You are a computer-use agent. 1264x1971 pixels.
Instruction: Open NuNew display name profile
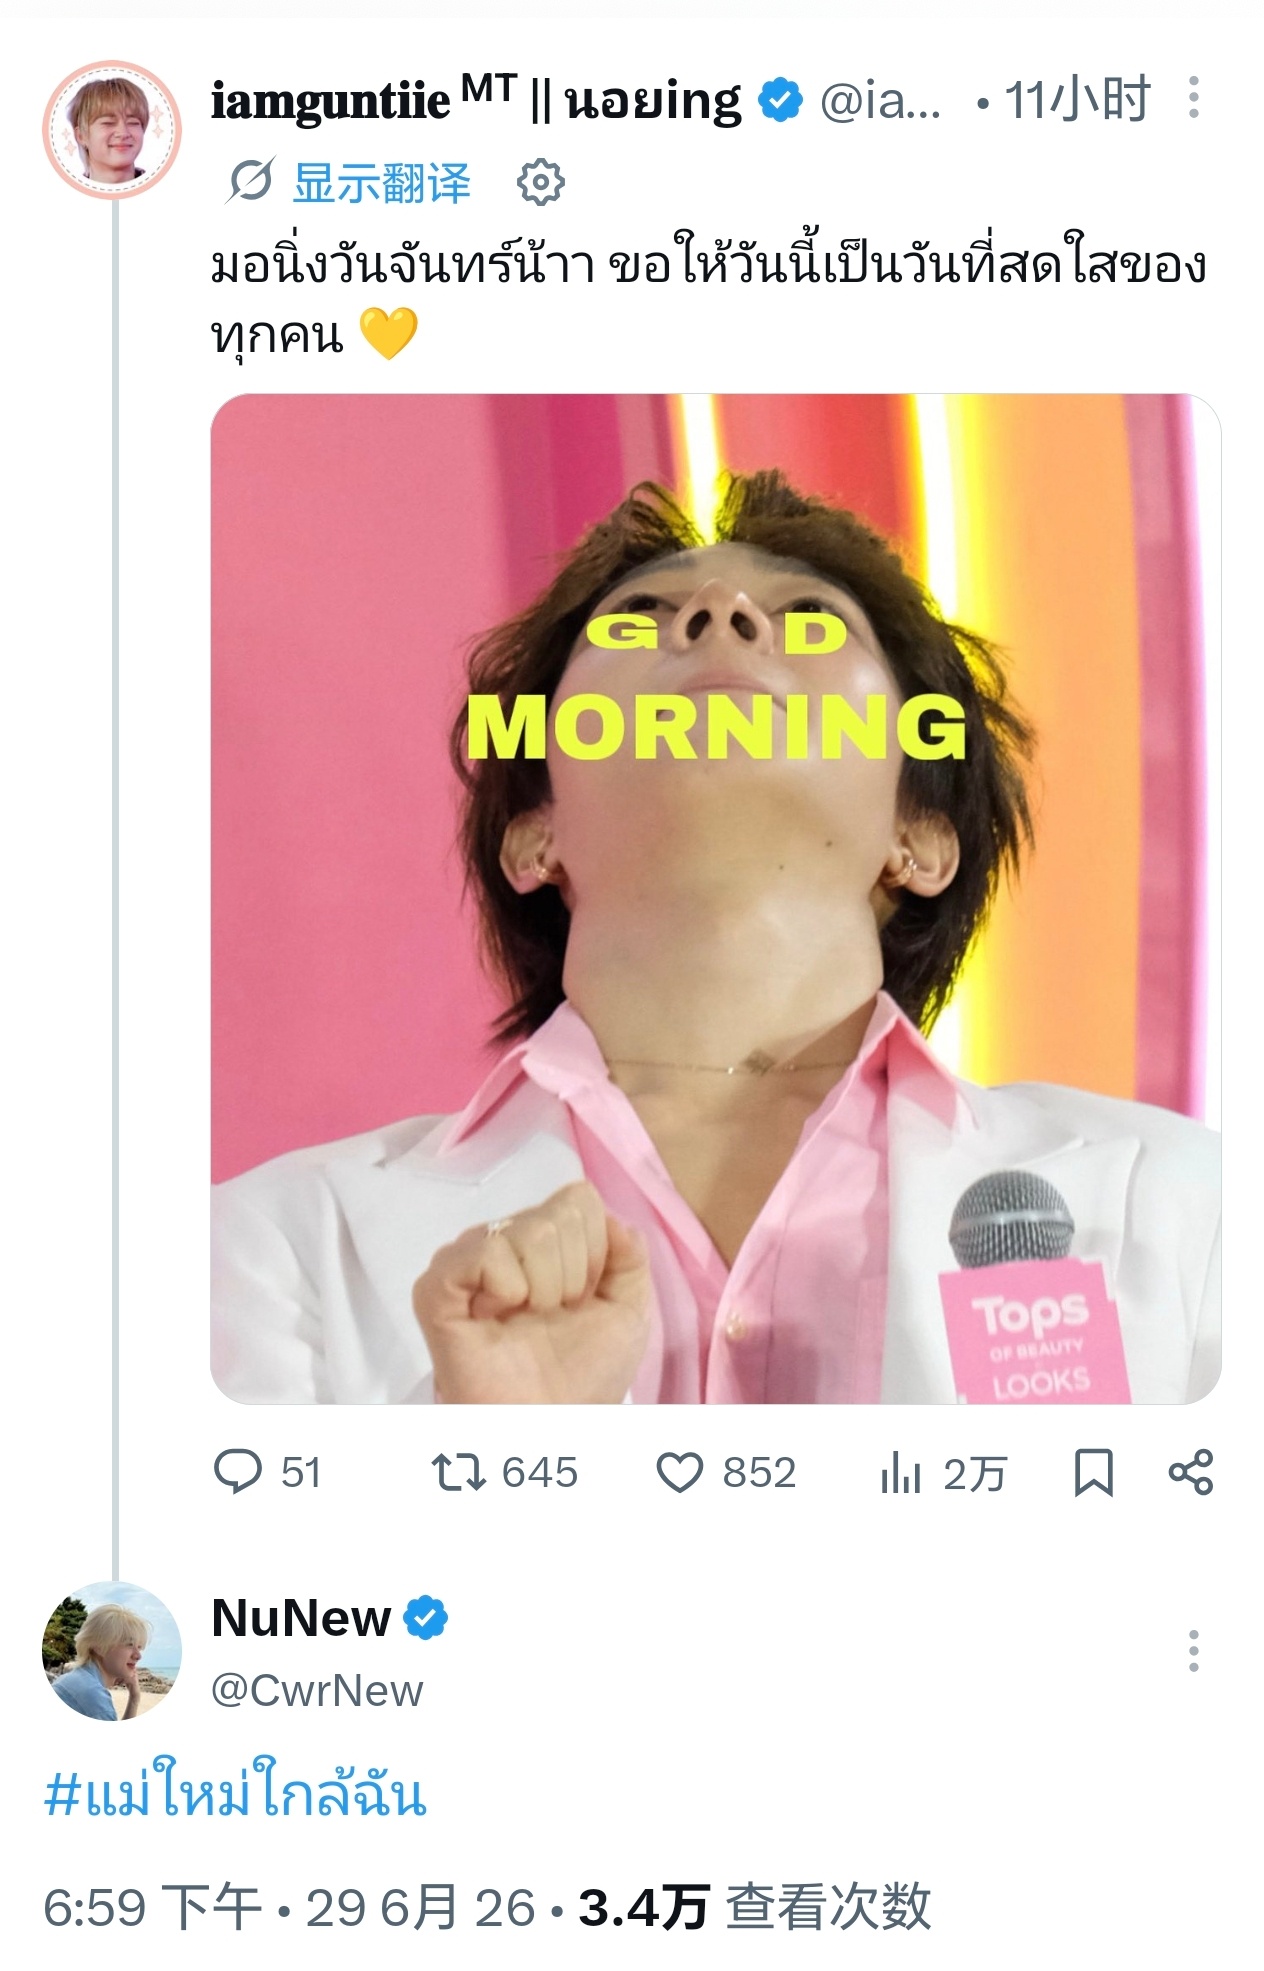[x=301, y=1618]
